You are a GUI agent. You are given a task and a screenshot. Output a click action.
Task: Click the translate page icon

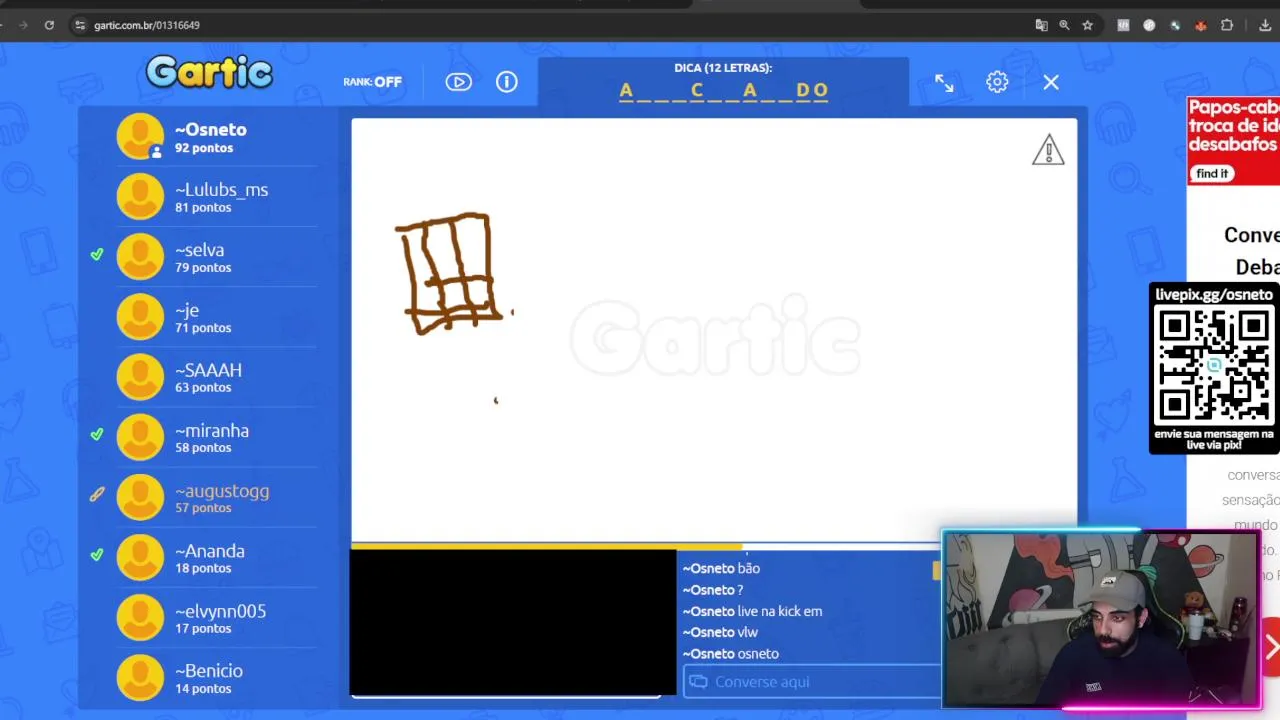point(1041,25)
